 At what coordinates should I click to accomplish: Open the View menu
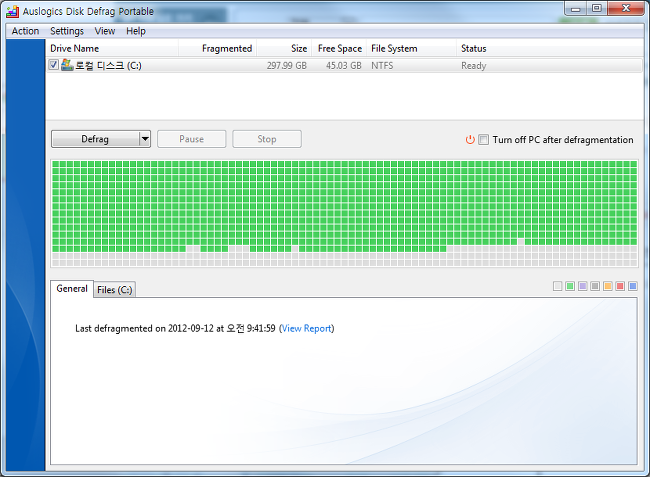click(104, 31)
